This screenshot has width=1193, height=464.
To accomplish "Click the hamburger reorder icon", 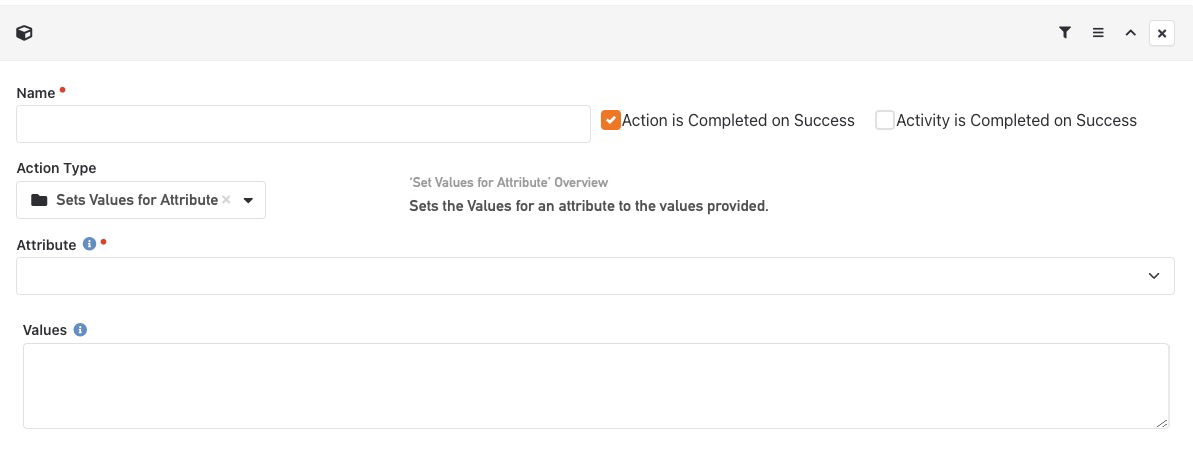I will [1098, 33].
